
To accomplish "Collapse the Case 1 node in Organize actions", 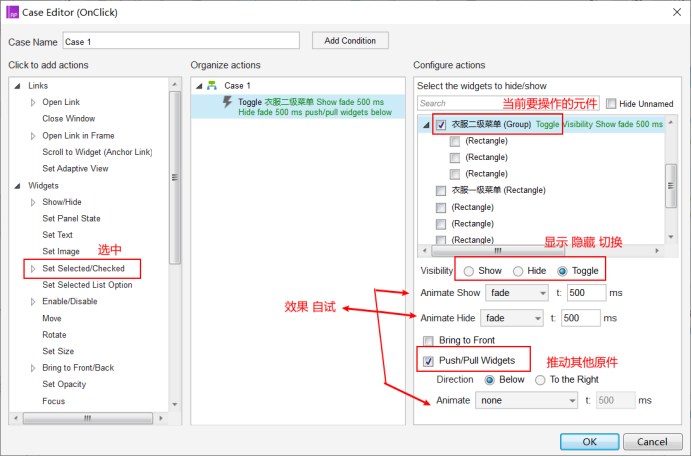I will (199, 86).
